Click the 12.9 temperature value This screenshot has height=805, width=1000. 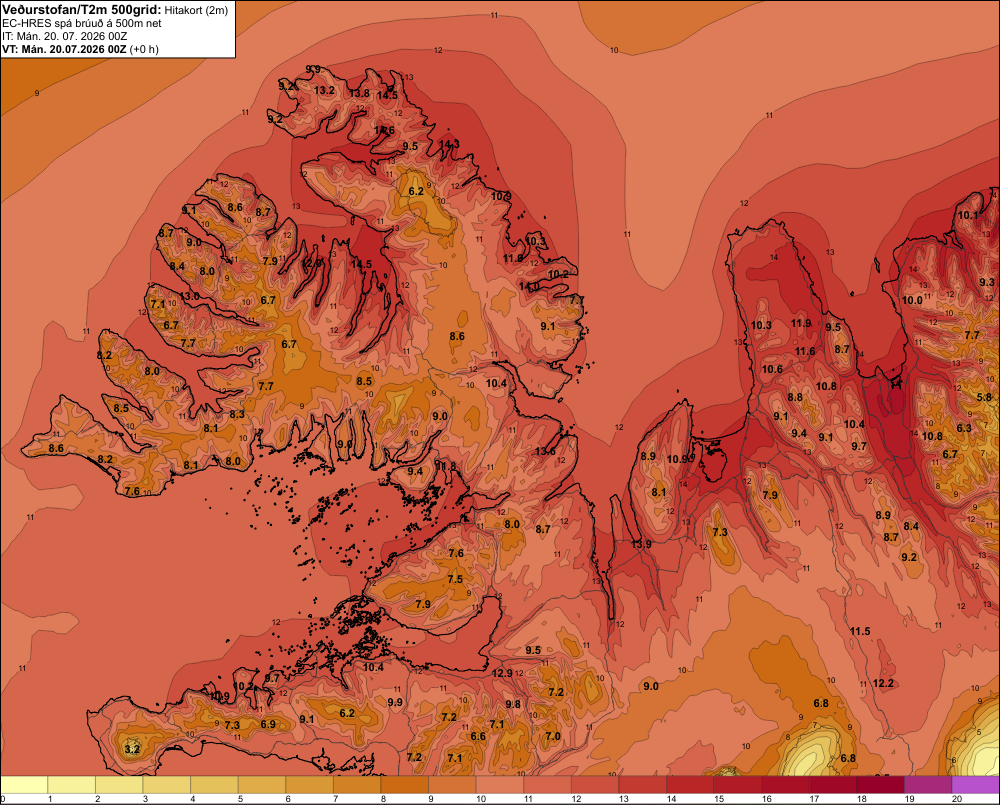[503, 673]
